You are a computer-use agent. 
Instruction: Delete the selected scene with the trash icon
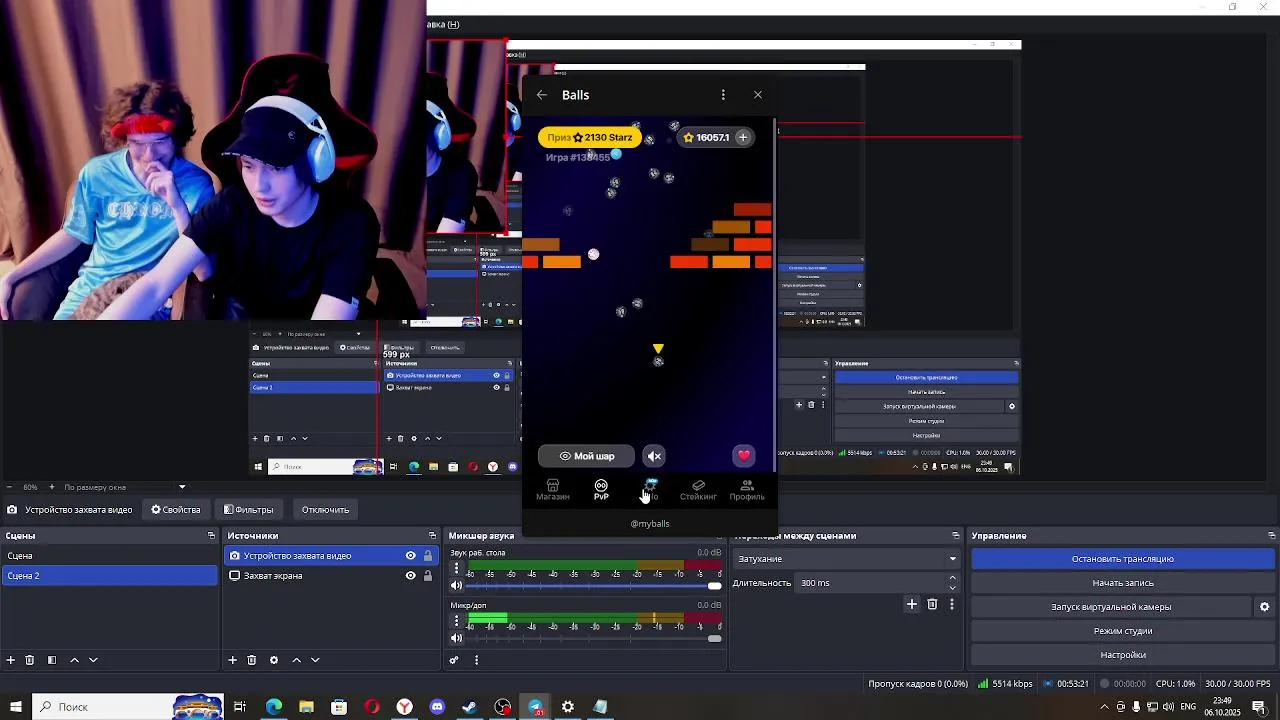(x=30, y=660)
